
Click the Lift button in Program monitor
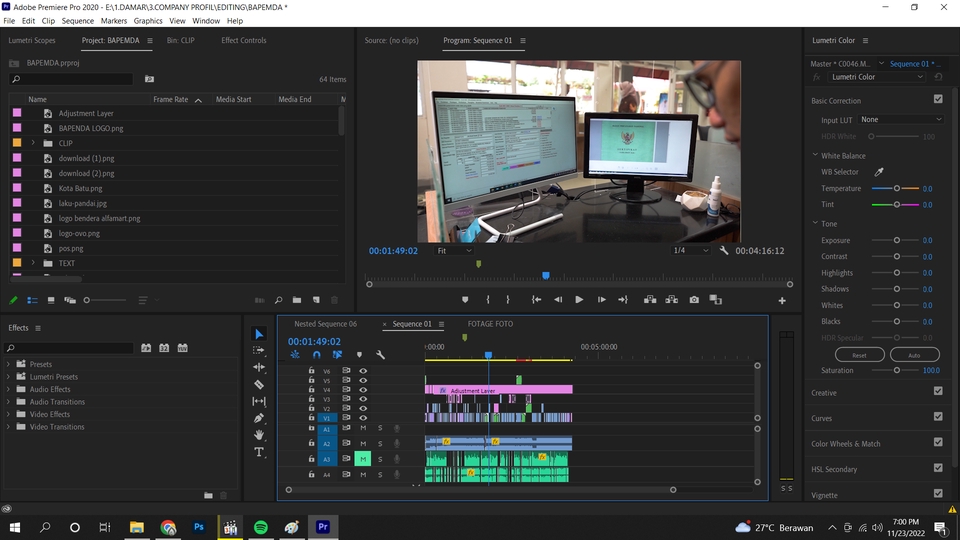click(x=650, y=300)
